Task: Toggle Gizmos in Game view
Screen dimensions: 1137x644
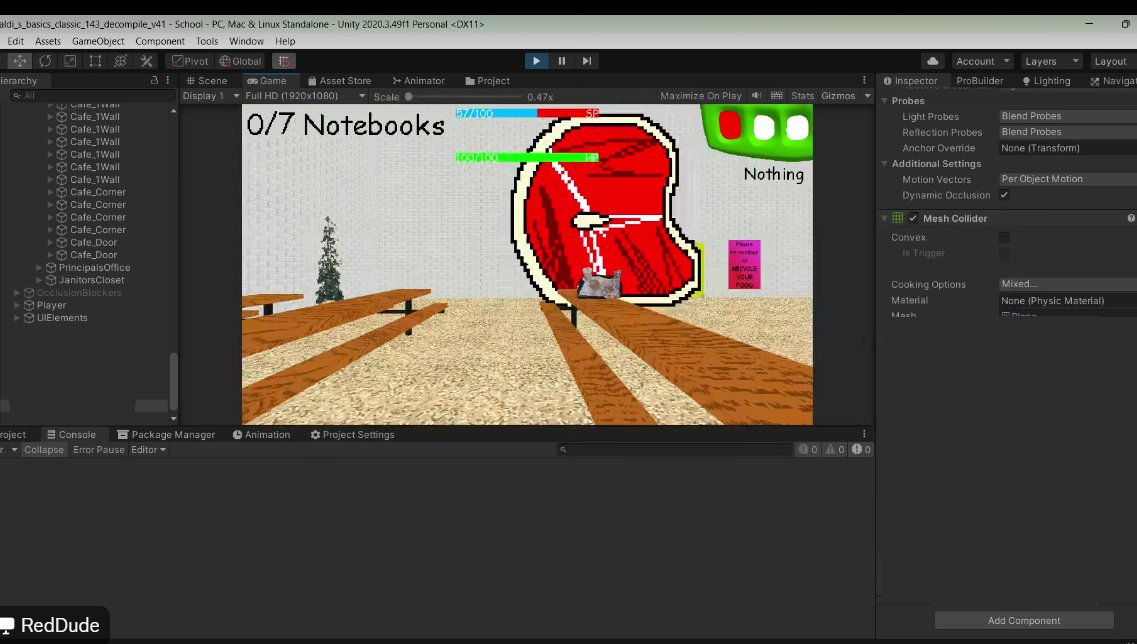Action: click(838, 96)
